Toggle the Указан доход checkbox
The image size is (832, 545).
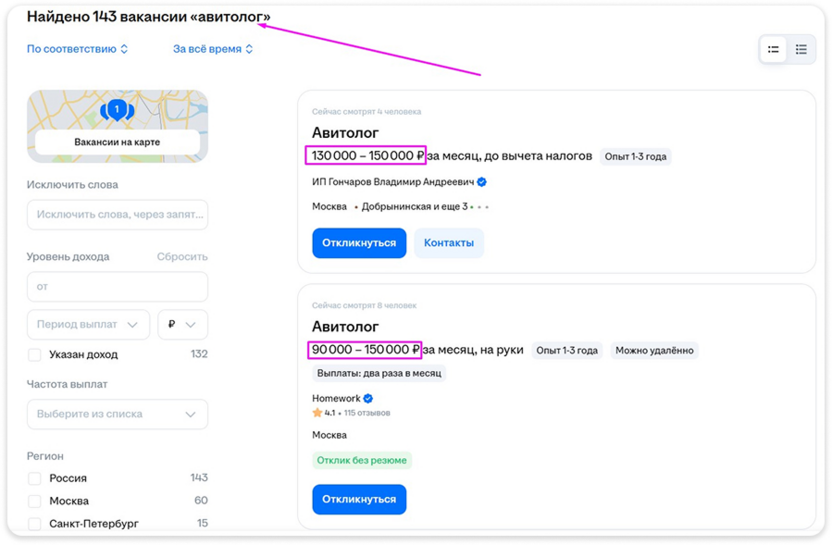(x=35, y=354)
